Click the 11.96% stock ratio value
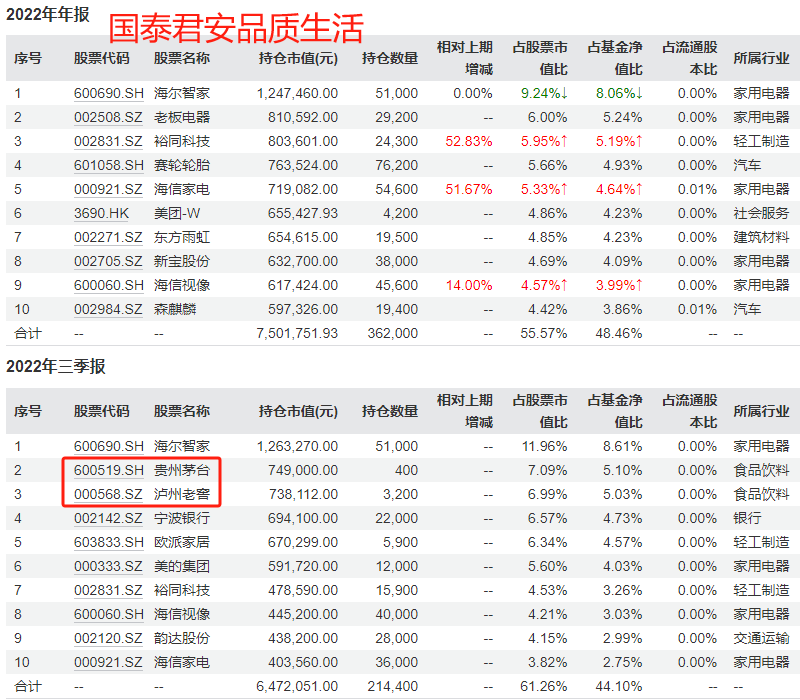This screenshot has height=700, width=800. point(544,446)
